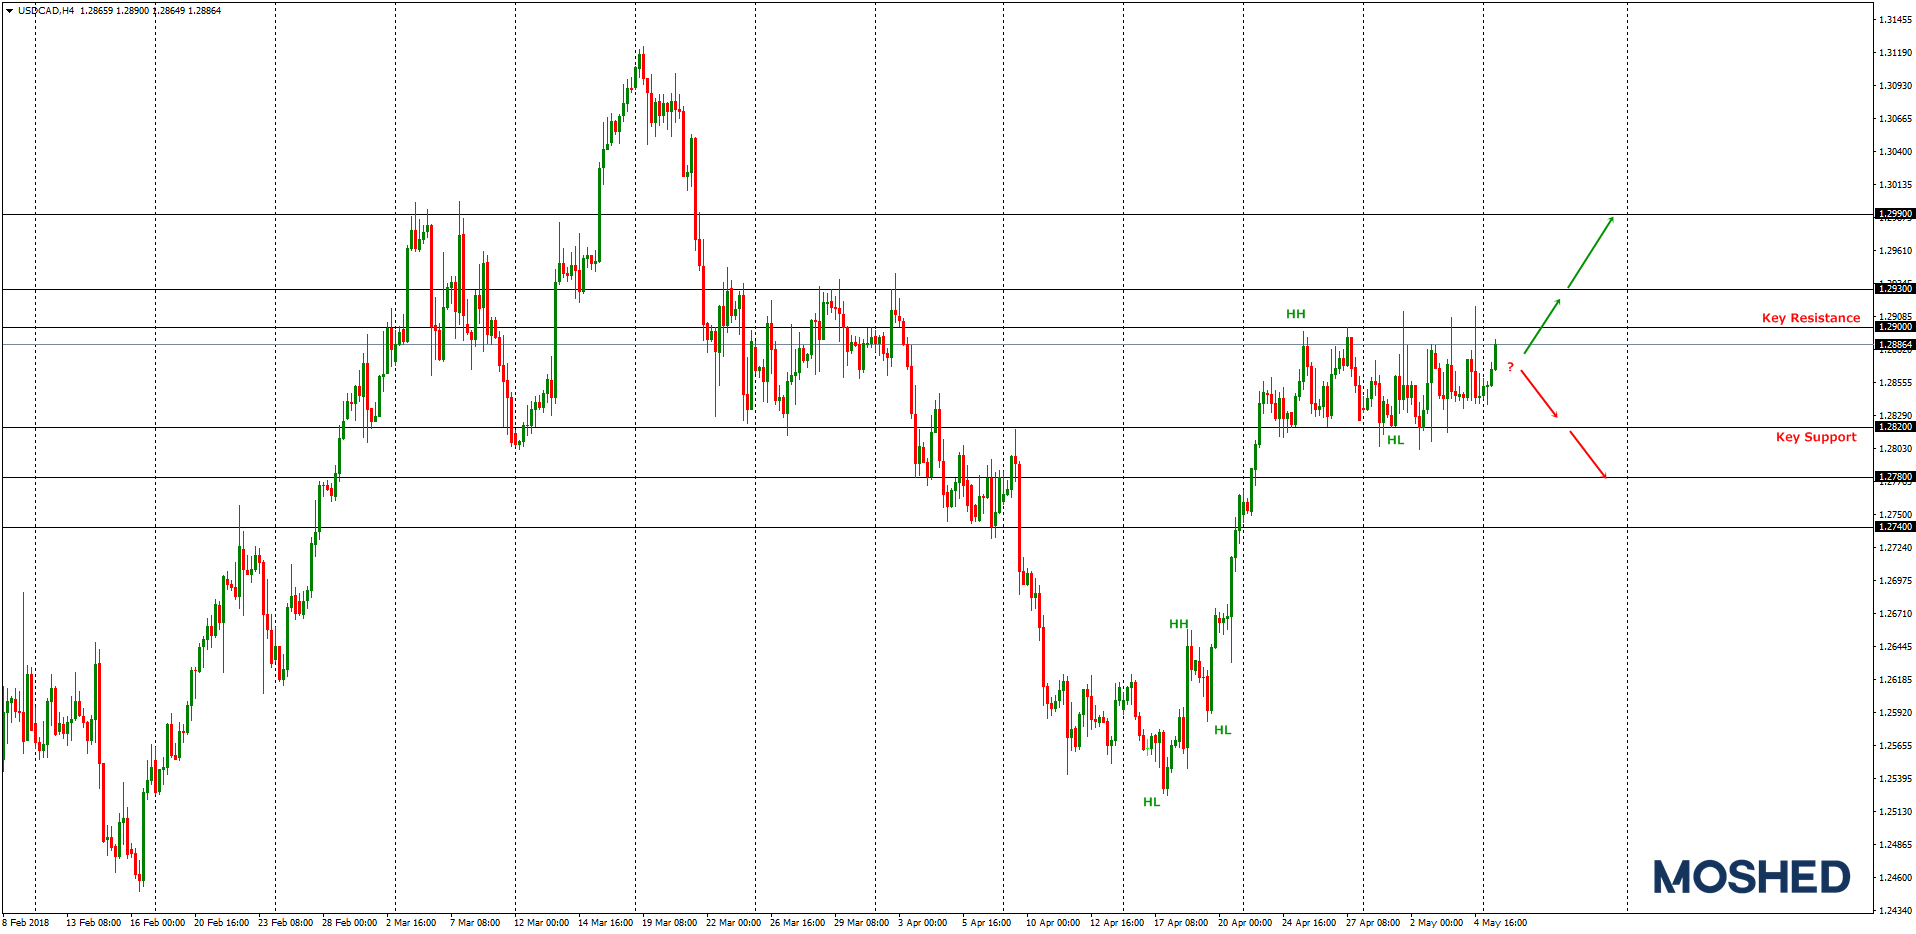This screenshot has width=1916, height=934.
Task: Click the USDCAD,H4 symbol label
Action: point(48,10)
